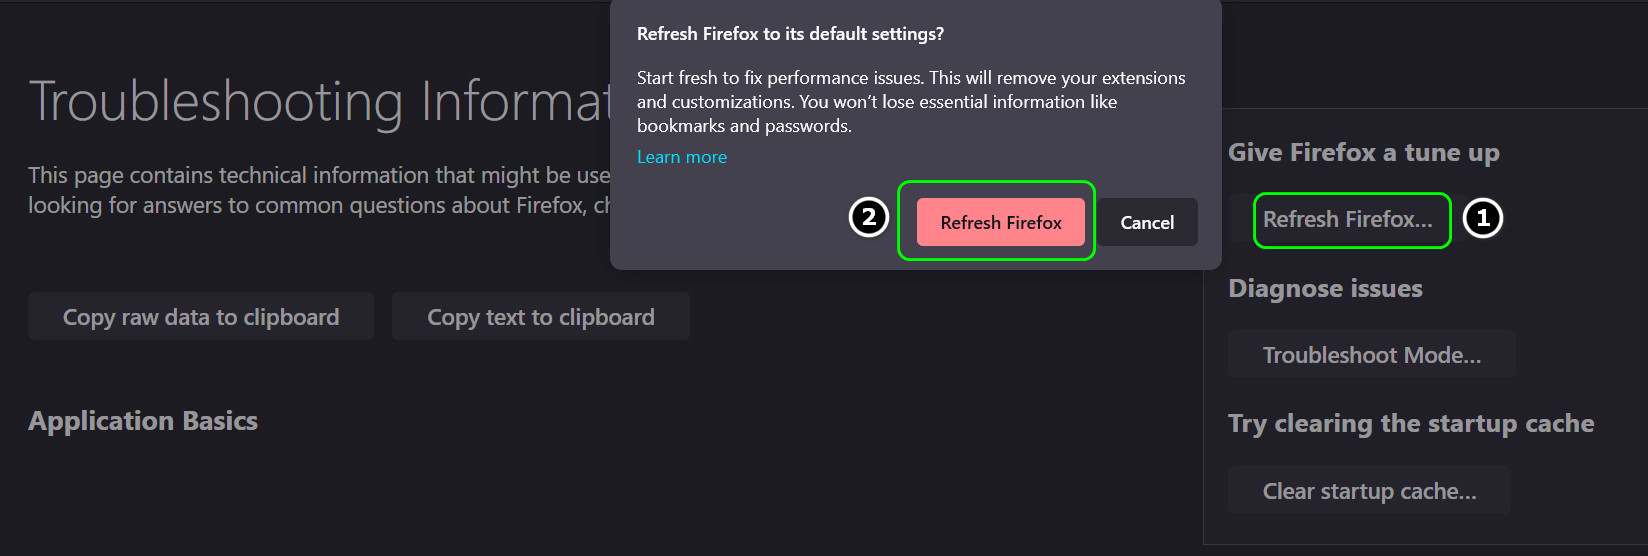Click the Try clearing the startup cache heading
1648x556 pixels.
(1410, 424)
